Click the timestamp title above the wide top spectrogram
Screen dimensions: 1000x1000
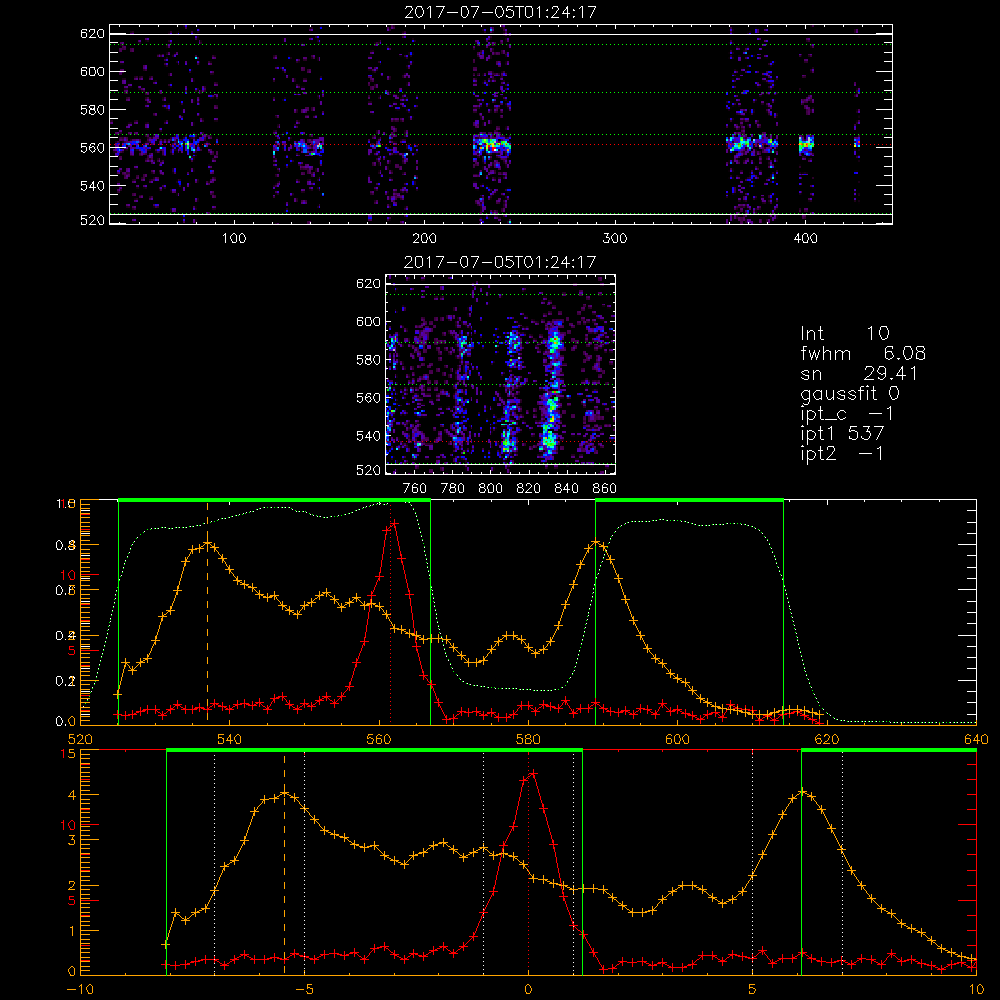click(501, 12)
